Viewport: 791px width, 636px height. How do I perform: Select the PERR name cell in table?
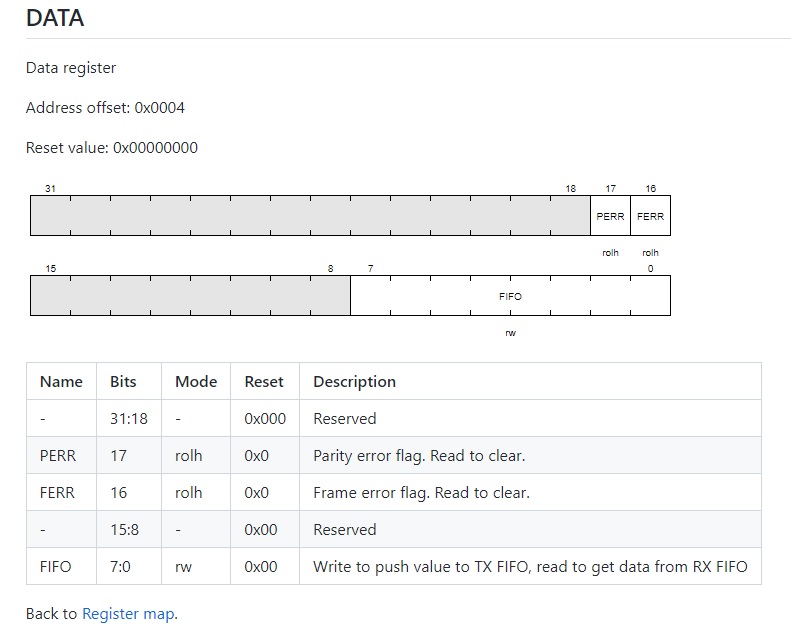[x=58, y=455]
